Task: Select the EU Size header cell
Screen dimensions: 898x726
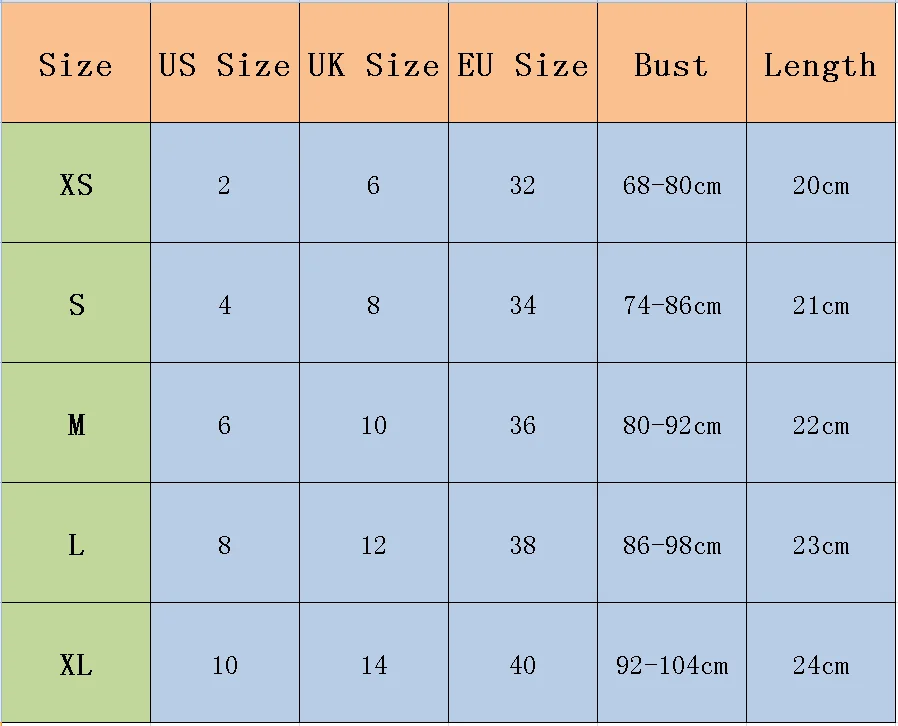Action: click(x=523, y=62)
